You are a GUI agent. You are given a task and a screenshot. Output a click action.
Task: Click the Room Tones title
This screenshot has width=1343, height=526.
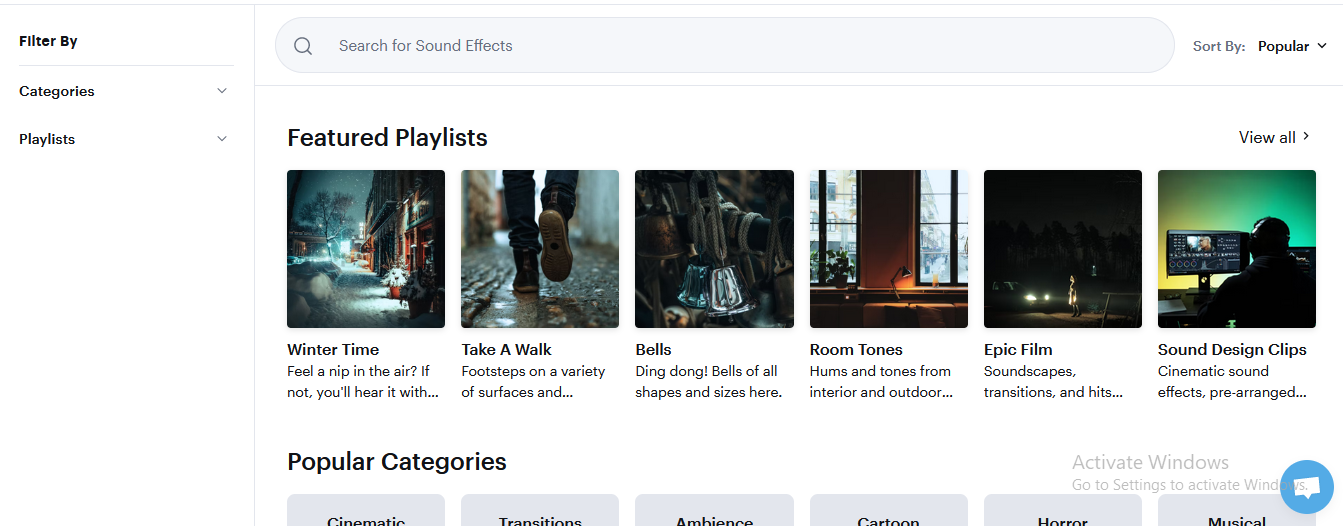pos(856,349)
